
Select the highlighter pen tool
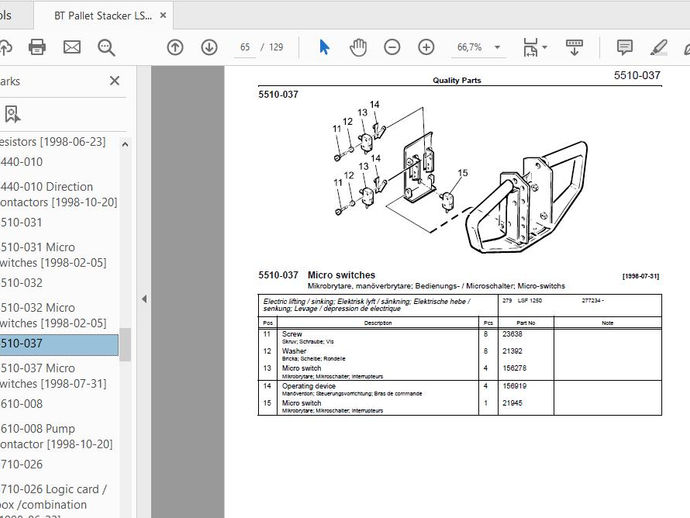coord(659,47)
